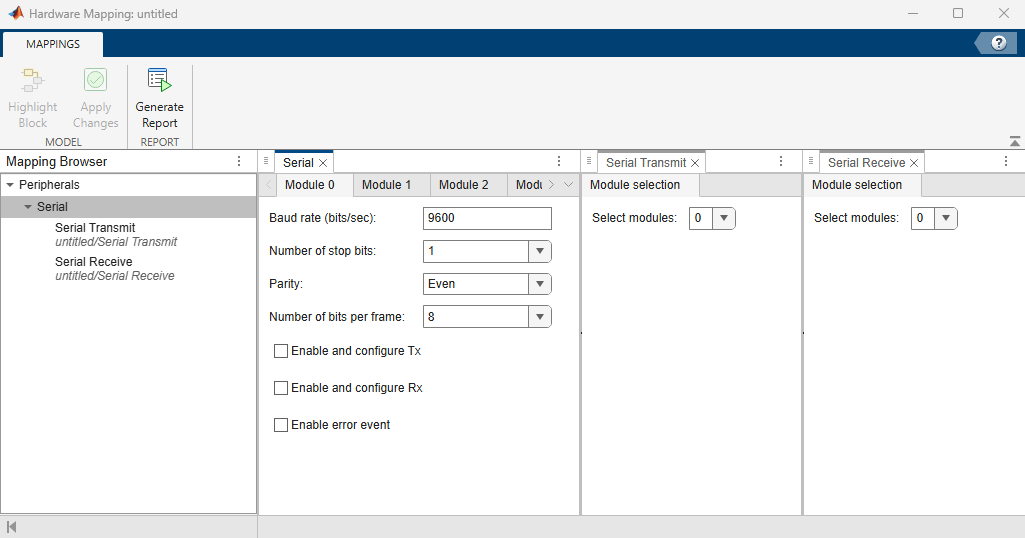
Task: Click 'untitled/Serial Receive' path text
Action: [114, 276]
